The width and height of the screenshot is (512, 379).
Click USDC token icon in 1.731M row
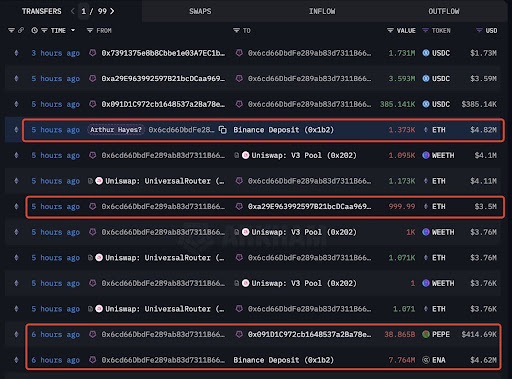426,53
